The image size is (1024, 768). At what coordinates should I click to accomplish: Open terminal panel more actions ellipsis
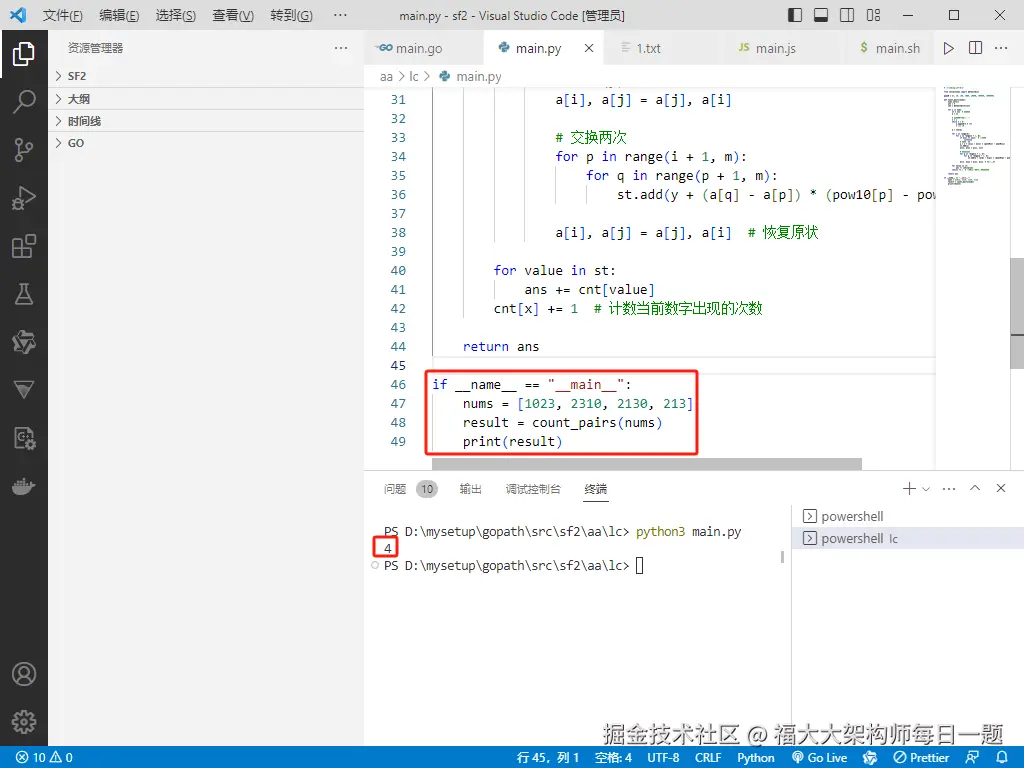(x=949, y=488)
